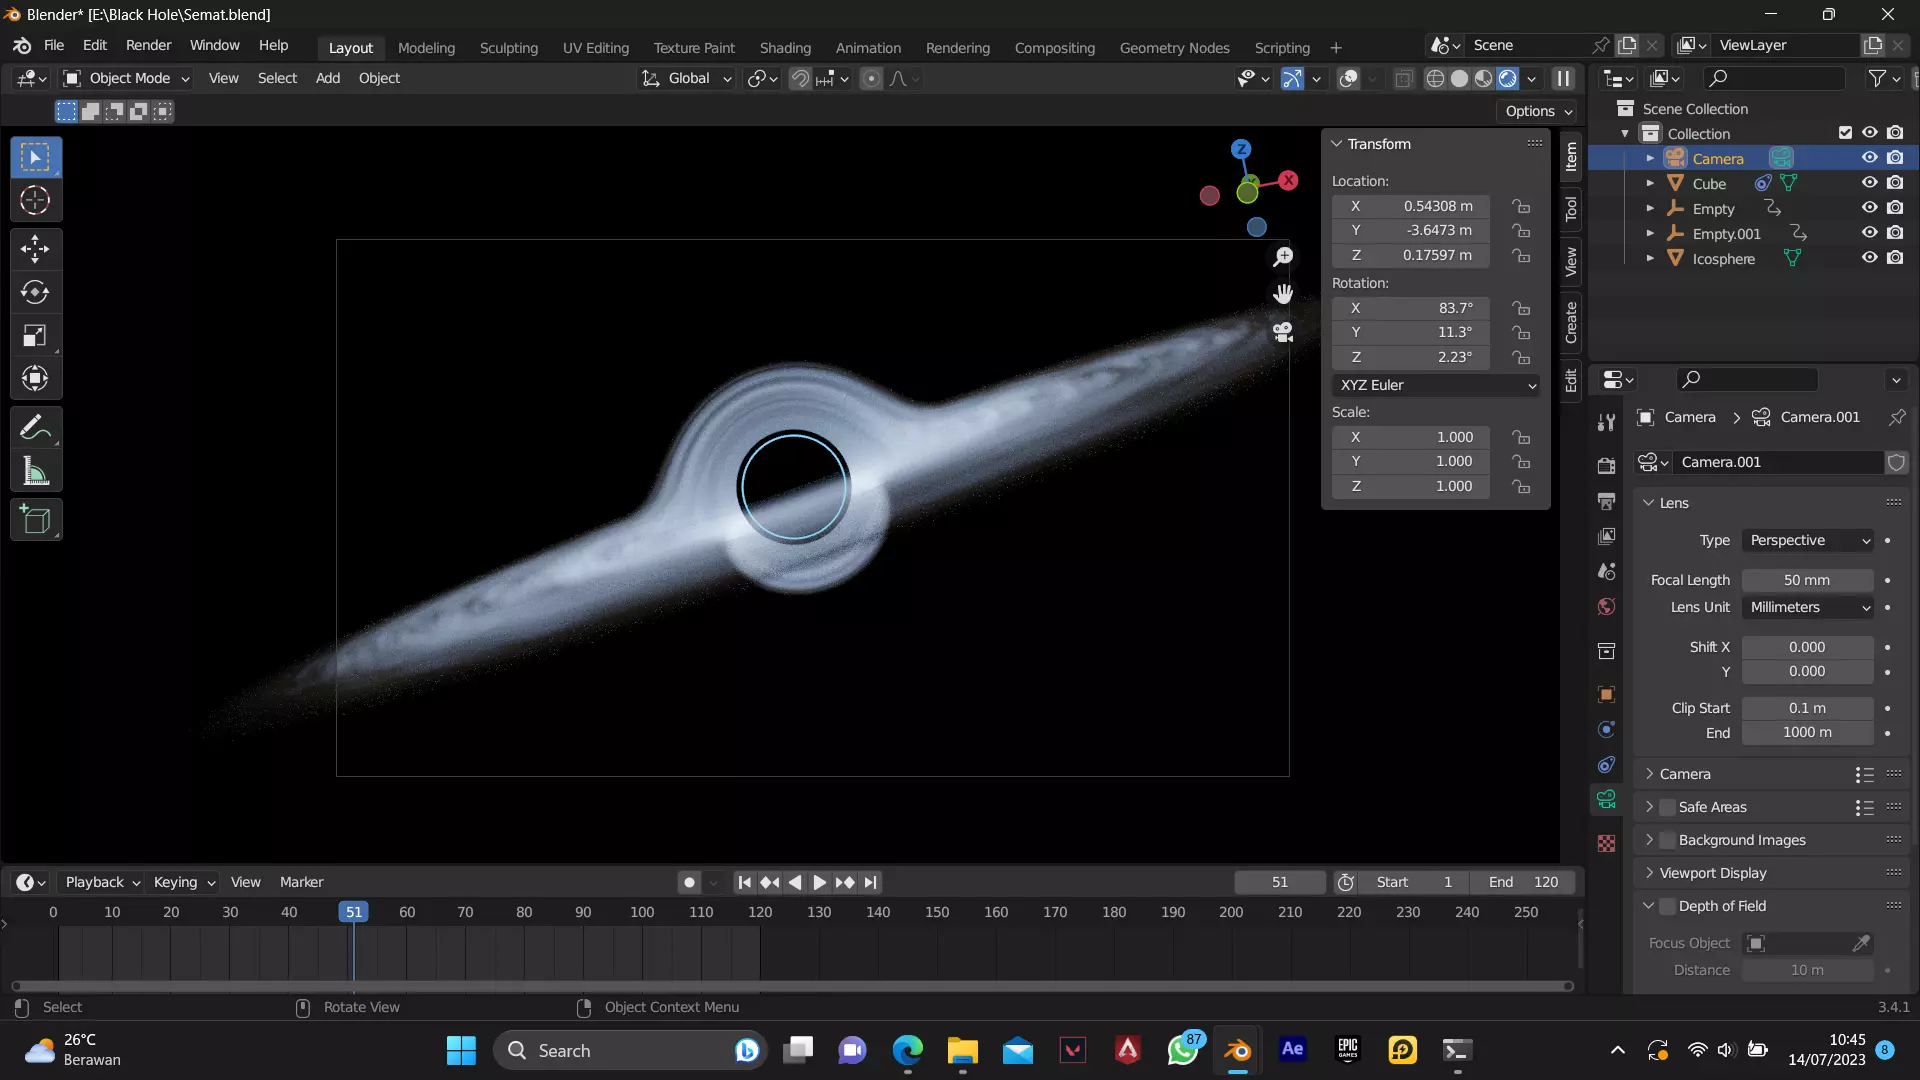The height and width of the screenshot is (1080, 1920).
Task: Hide Camera in viewport via eye
Action: coord(1869,158)
